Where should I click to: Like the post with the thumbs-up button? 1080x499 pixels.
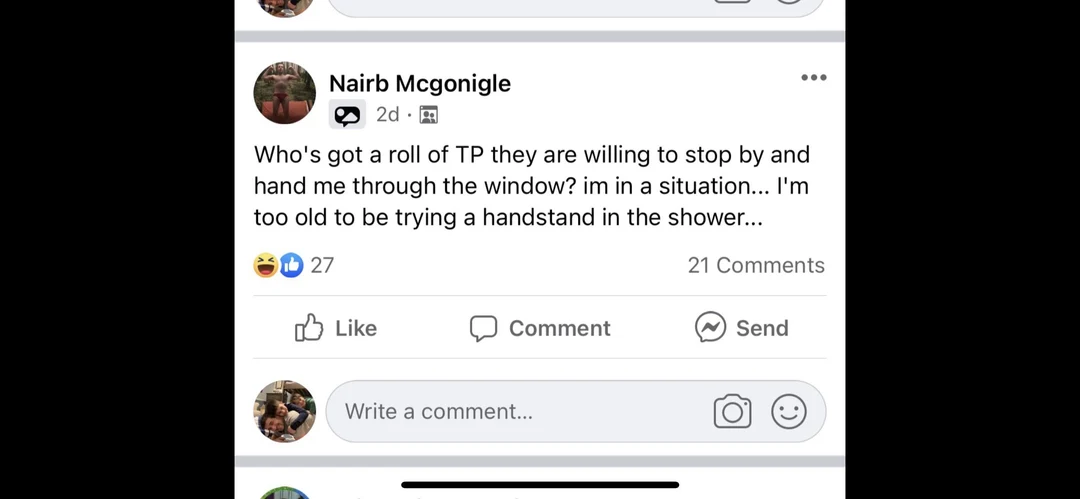[336, 328]
